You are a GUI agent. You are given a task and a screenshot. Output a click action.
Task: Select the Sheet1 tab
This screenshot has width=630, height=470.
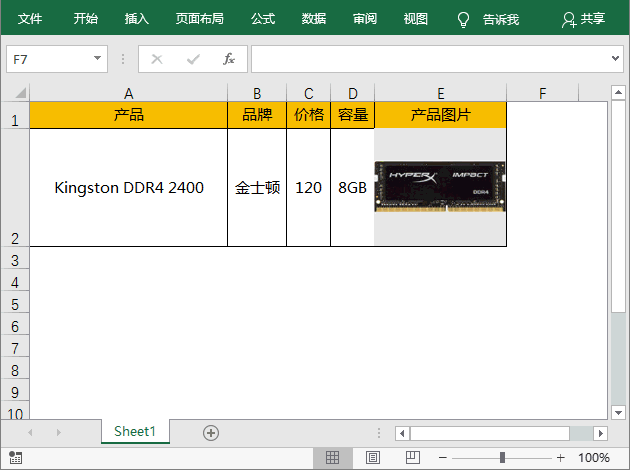point(135,431)
